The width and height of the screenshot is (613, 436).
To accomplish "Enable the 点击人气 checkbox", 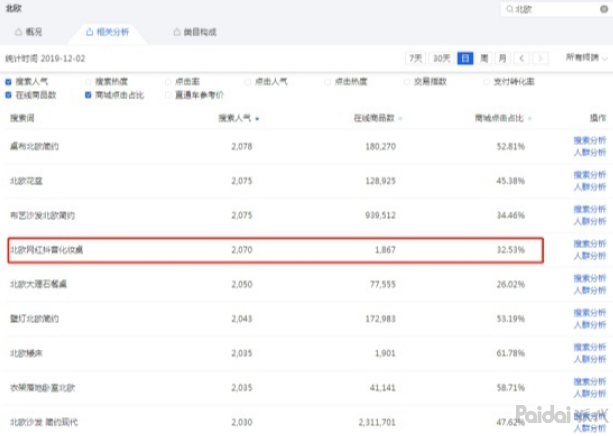I will click(x=247, y=82).
